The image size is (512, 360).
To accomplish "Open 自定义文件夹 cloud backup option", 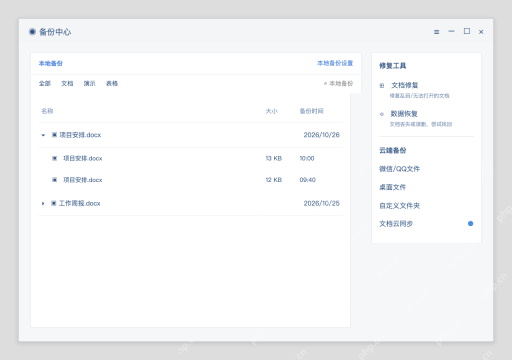I will [x=399, y=206].
